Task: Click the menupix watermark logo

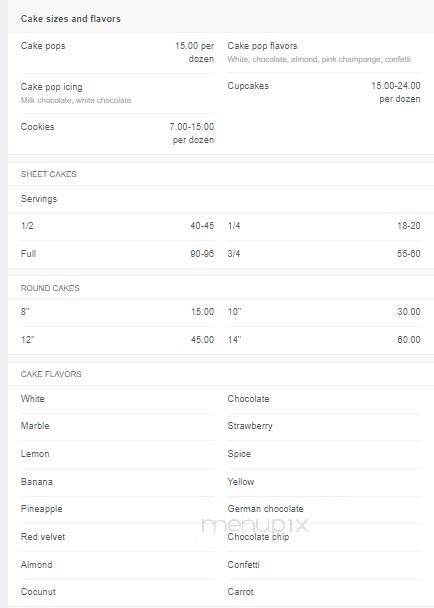Action: tap(255, 525)
